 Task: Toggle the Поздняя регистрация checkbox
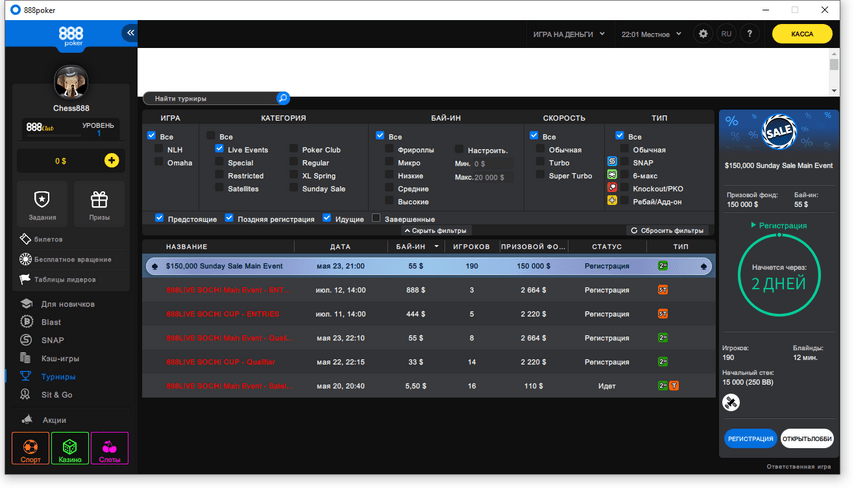pyautogui.click(x=229, y=218)
